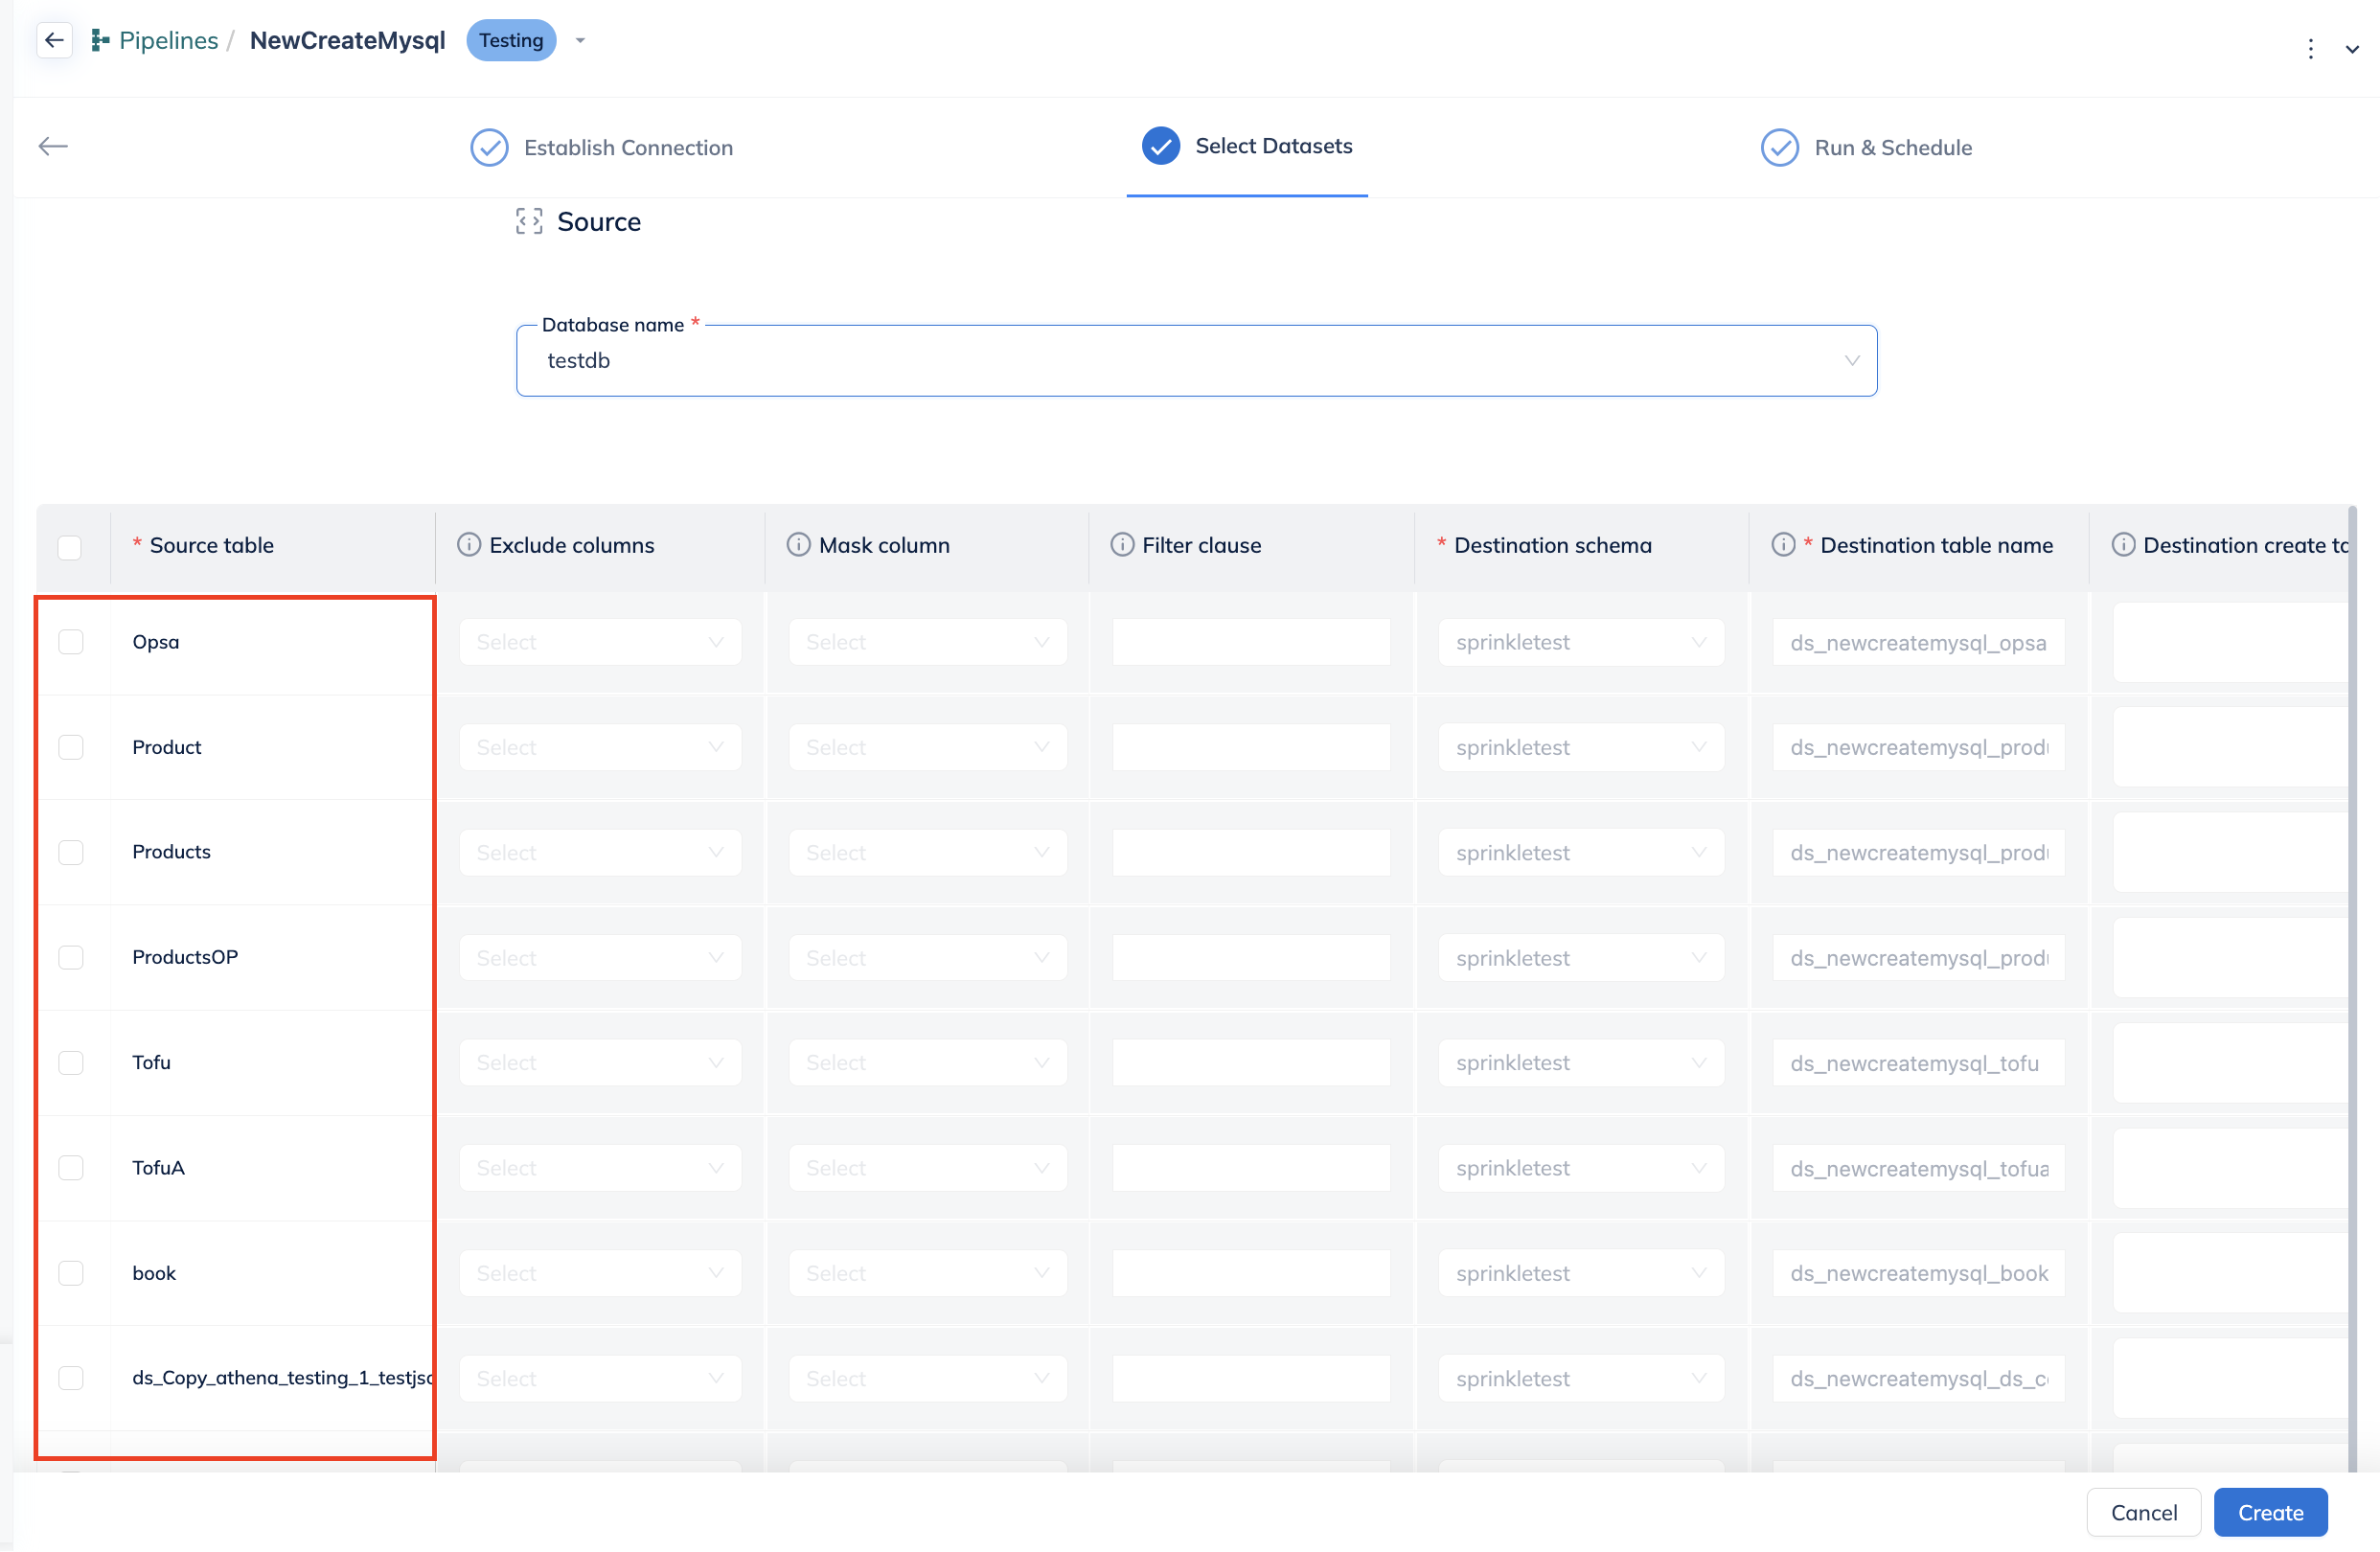This screenshot has height=1552, width=2380.
Task: Click the Establish Connection check circle icon
Action: click(x=489, y=148)
